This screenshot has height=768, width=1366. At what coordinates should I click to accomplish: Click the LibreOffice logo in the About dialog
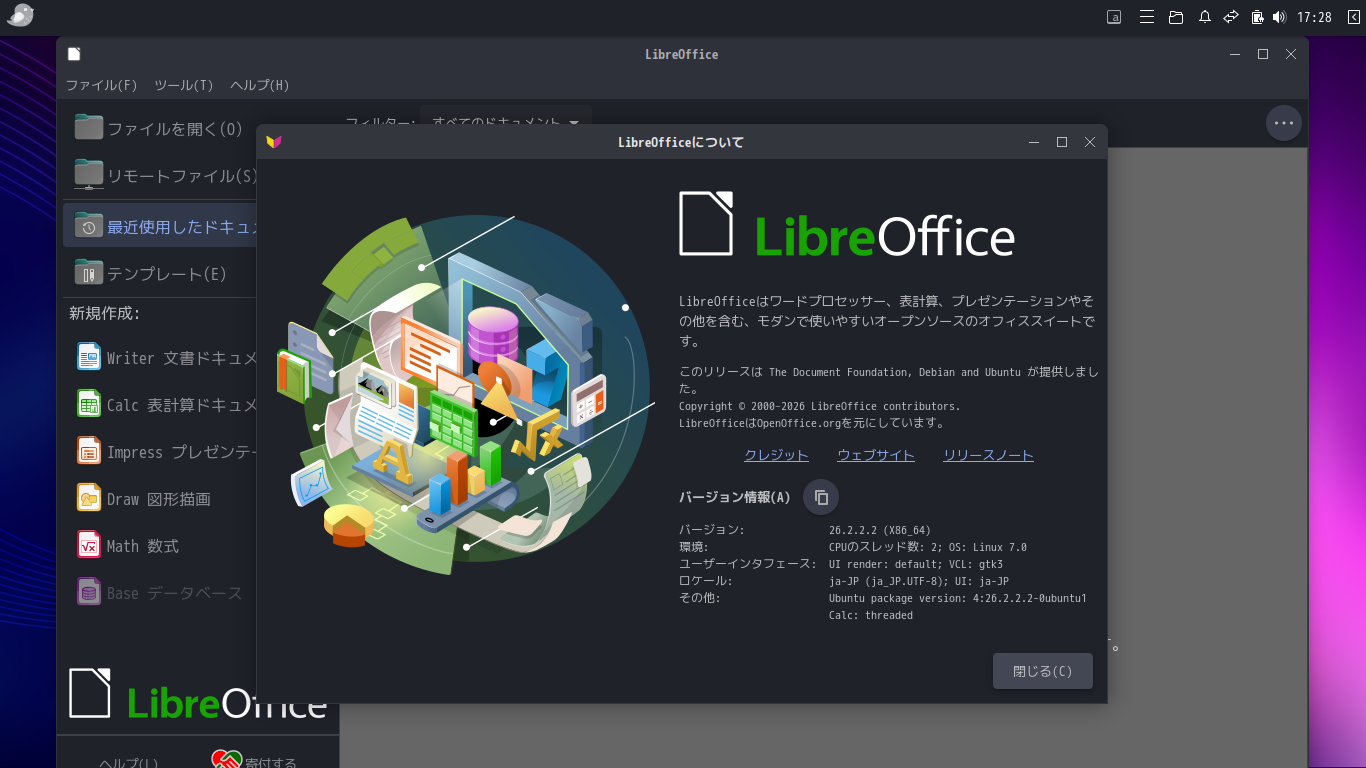(847, 224)
